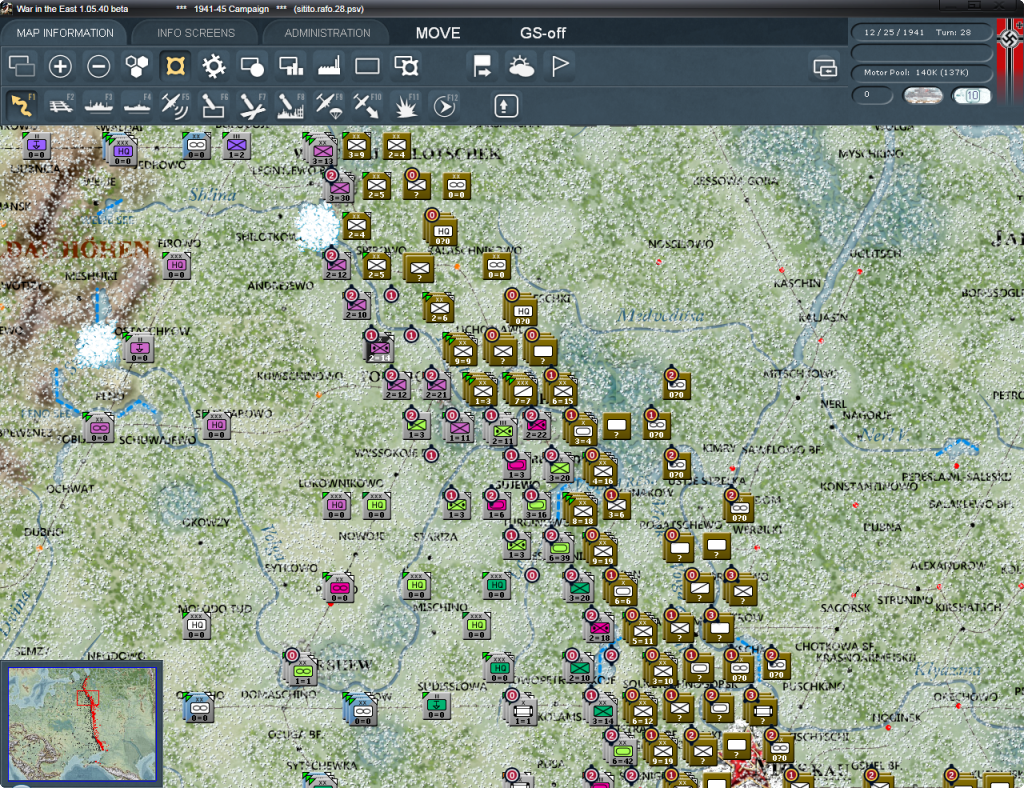The width and height of the screenshot is (1024, 788).
Task: Select the unit stack labeled 3=30
Action: pyautogui.click(x=340, y=189)
